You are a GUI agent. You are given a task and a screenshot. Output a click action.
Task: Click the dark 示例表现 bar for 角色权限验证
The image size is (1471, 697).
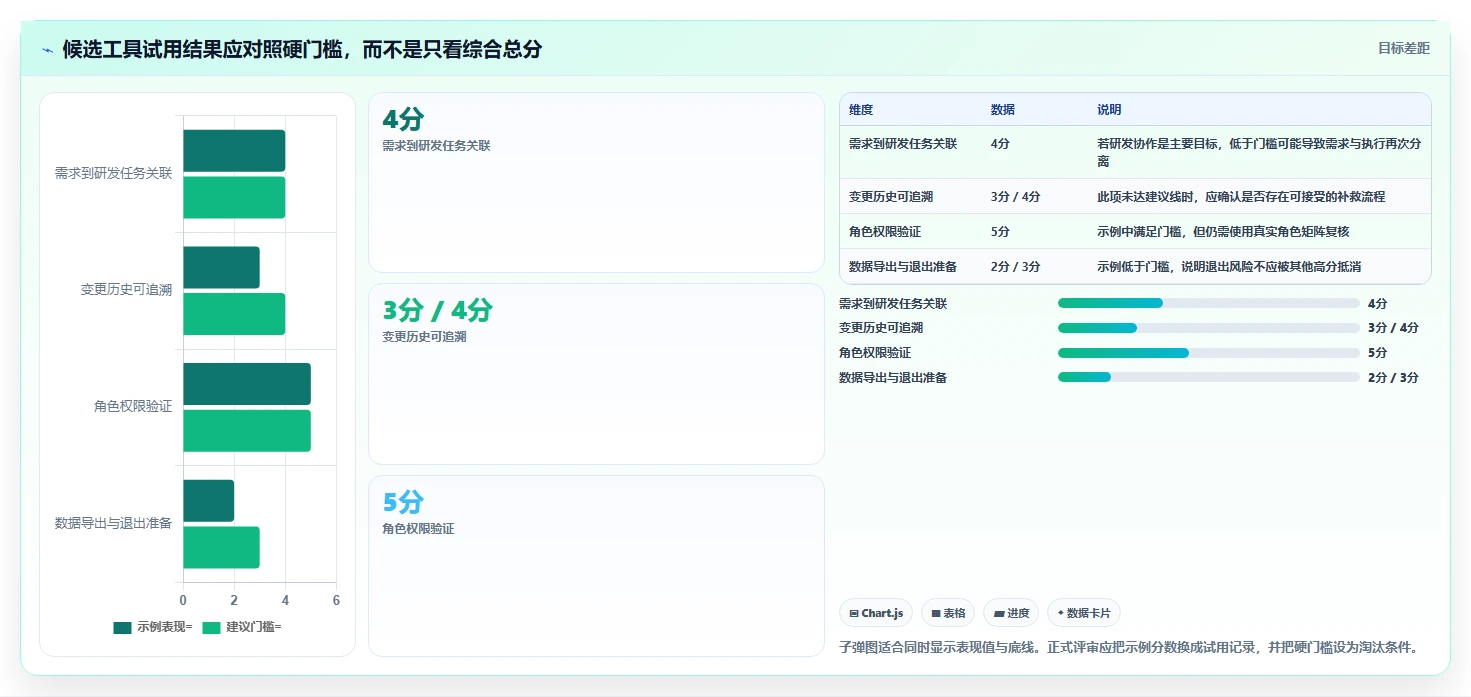[247, 384]
